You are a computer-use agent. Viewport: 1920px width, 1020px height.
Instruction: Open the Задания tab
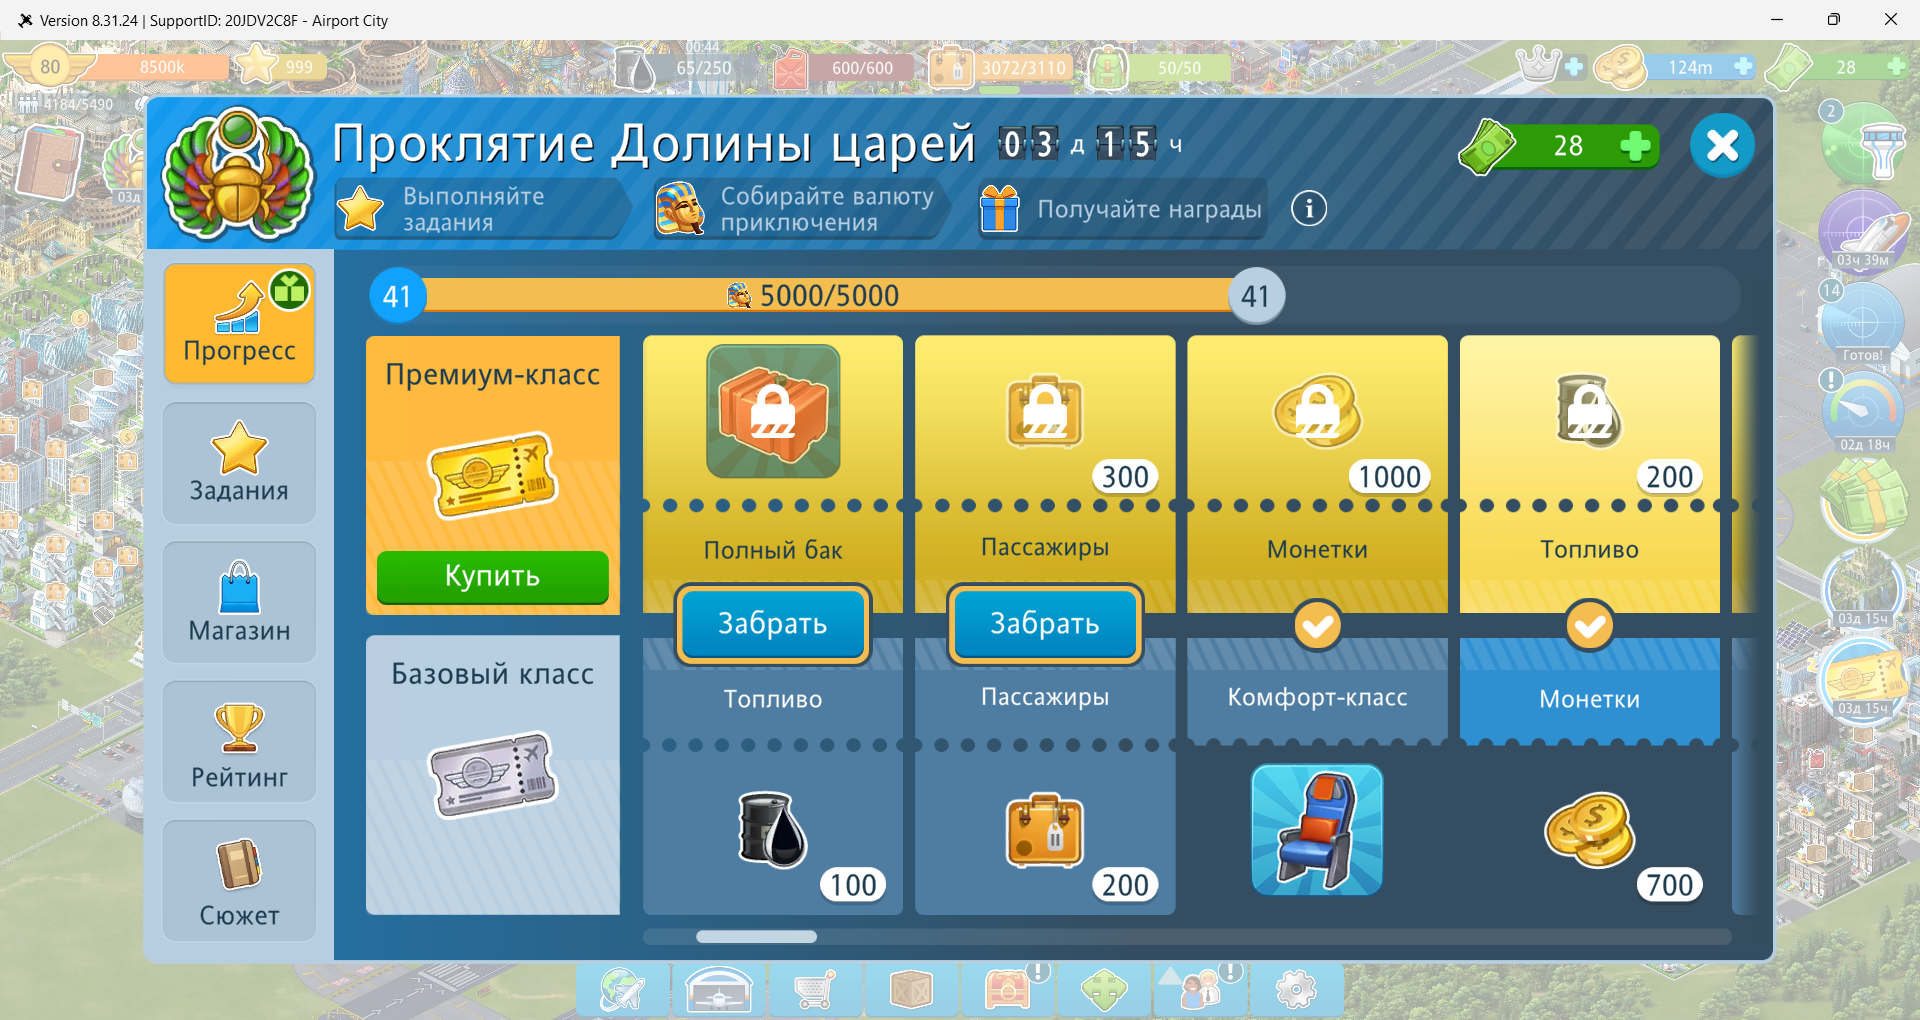click(x=239, y=463)
